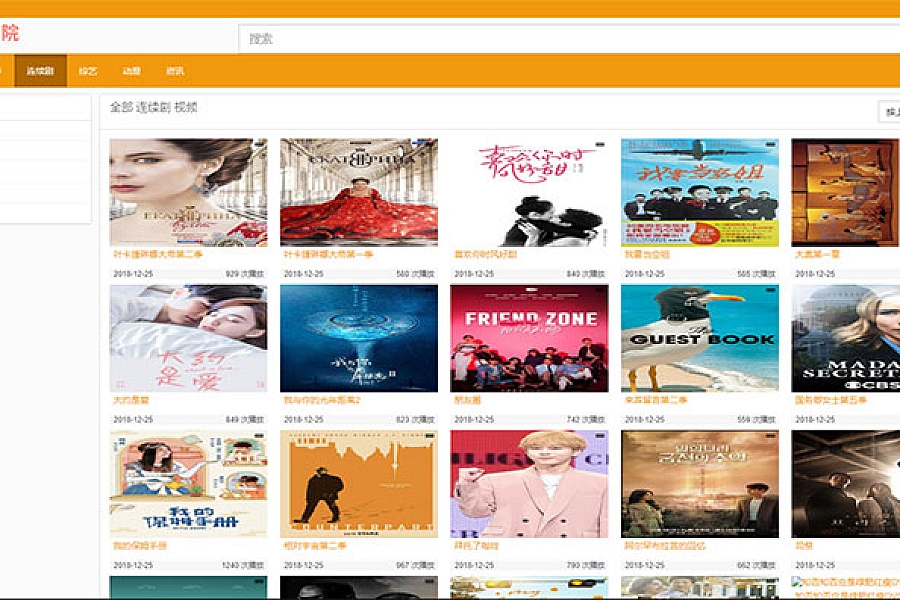
Task: Open the 相对宇宙第二季 title link
Action: tap(315, 546)
